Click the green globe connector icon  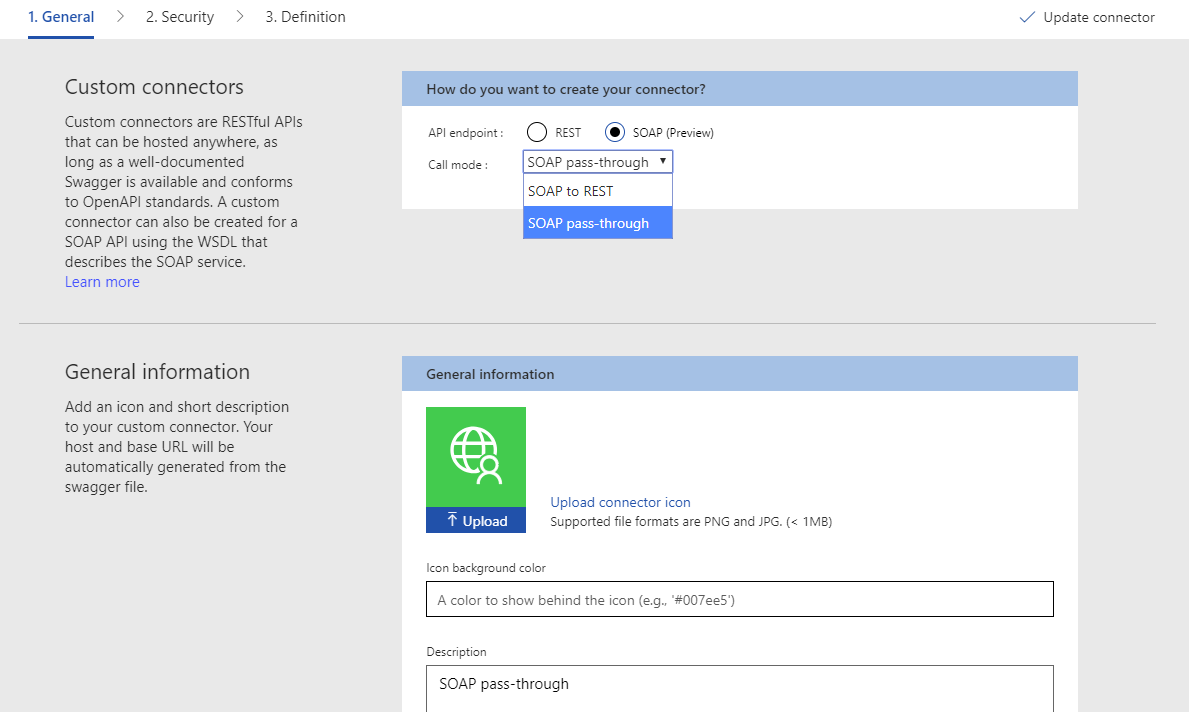pos(475,456)
